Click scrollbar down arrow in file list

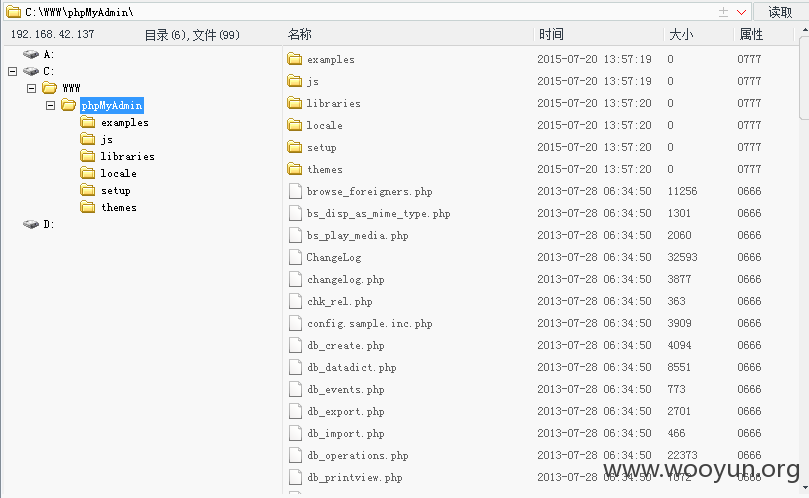[x=805, y=487]
